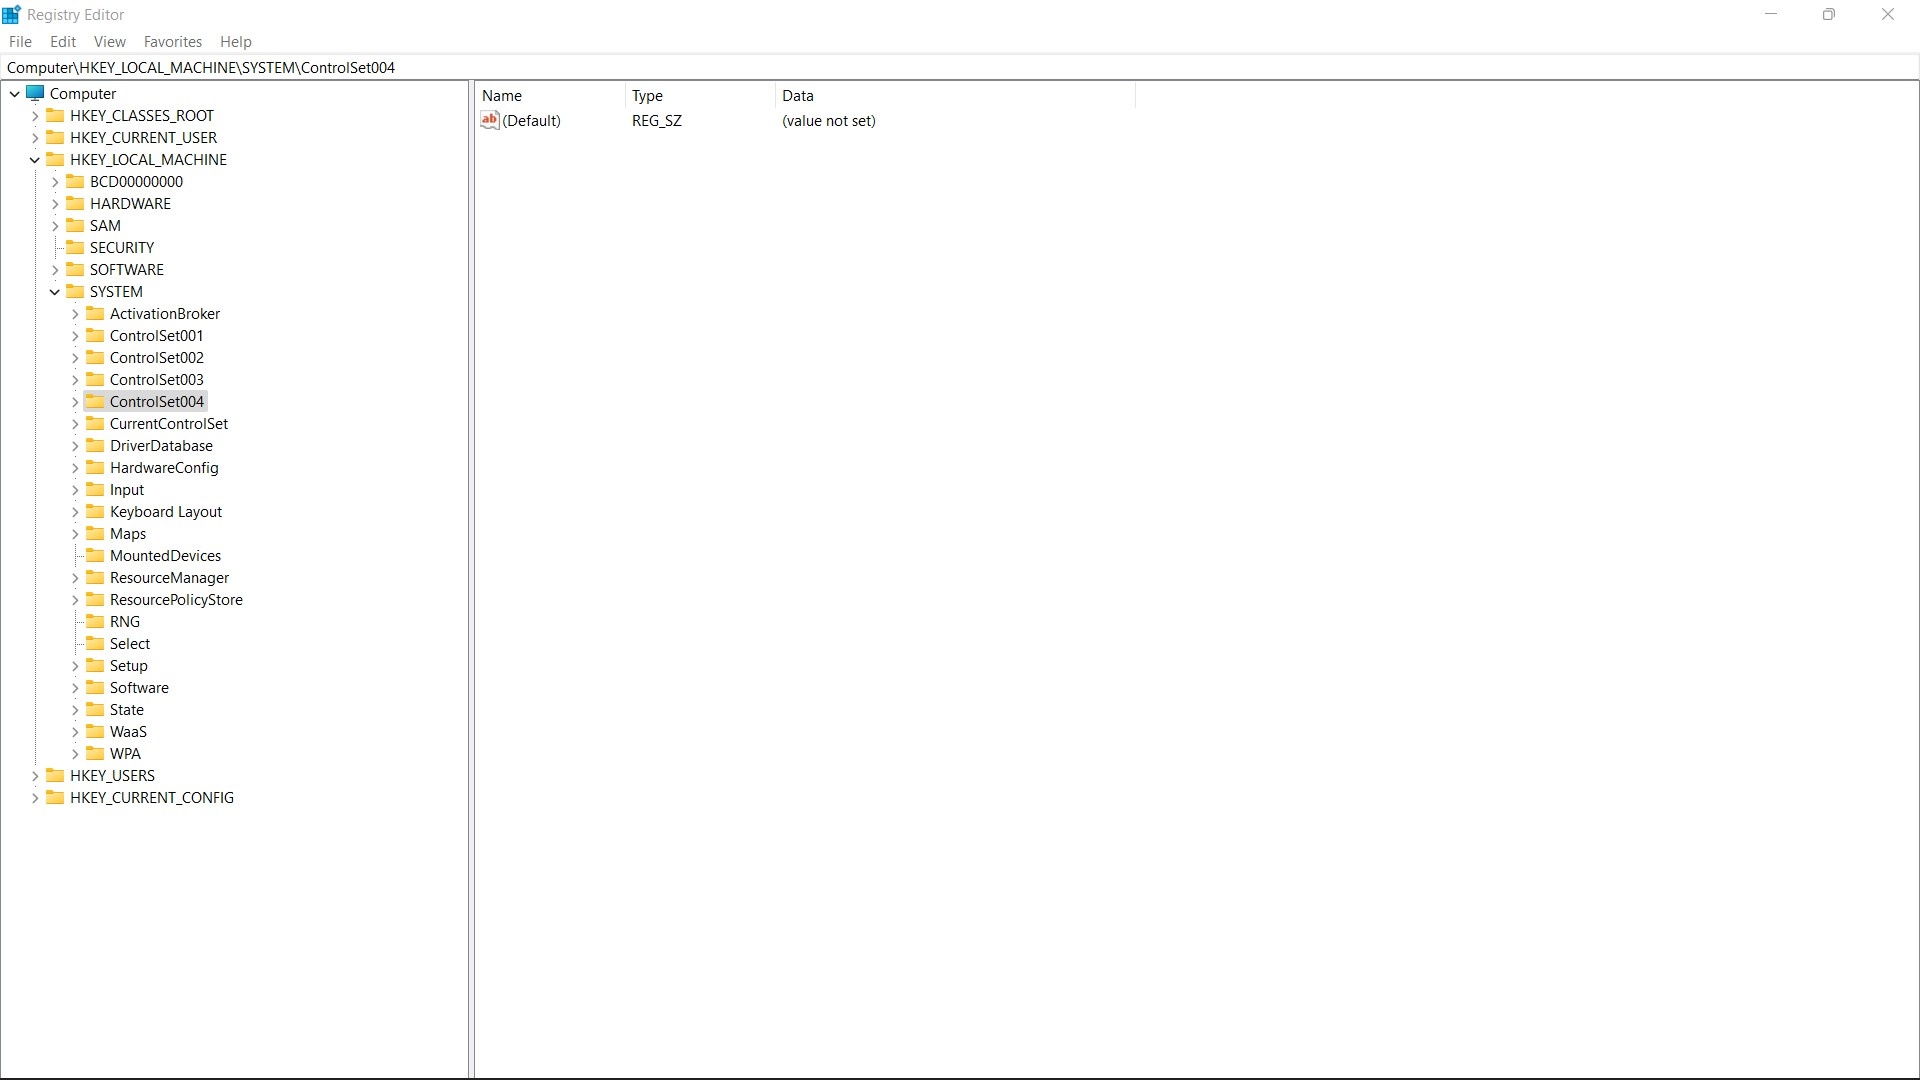Click the BCD00000000 folder icon

[x=75, y=181]
